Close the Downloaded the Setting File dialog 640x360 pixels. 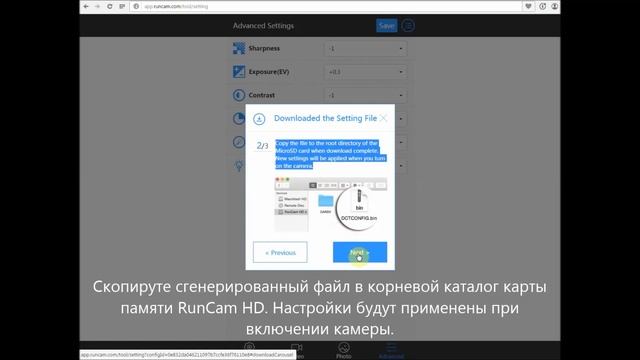point(383,118)
